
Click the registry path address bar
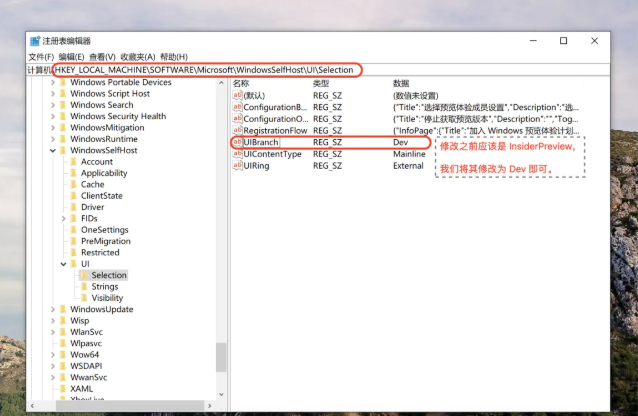pos(318,70)
